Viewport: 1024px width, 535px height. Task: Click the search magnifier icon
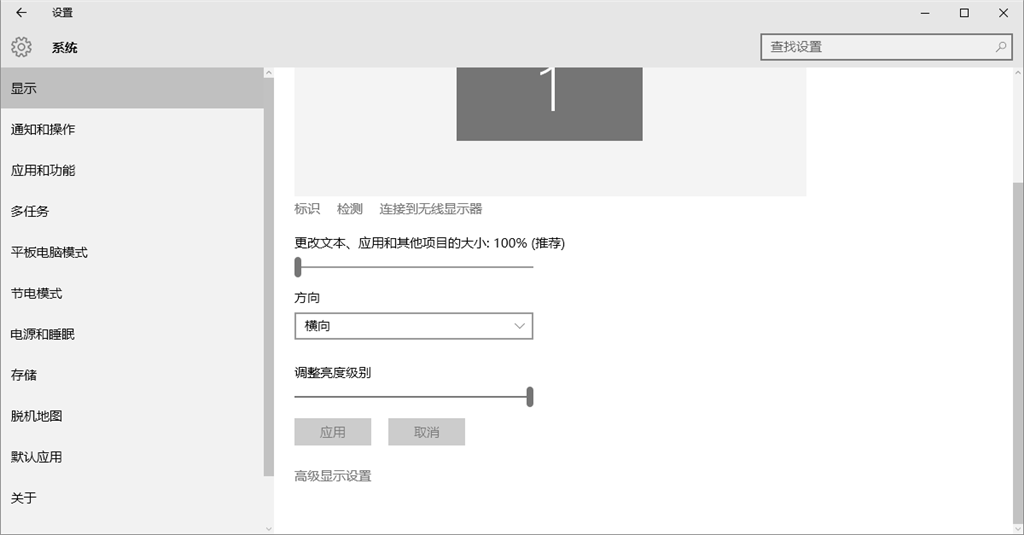[1000, 47]
